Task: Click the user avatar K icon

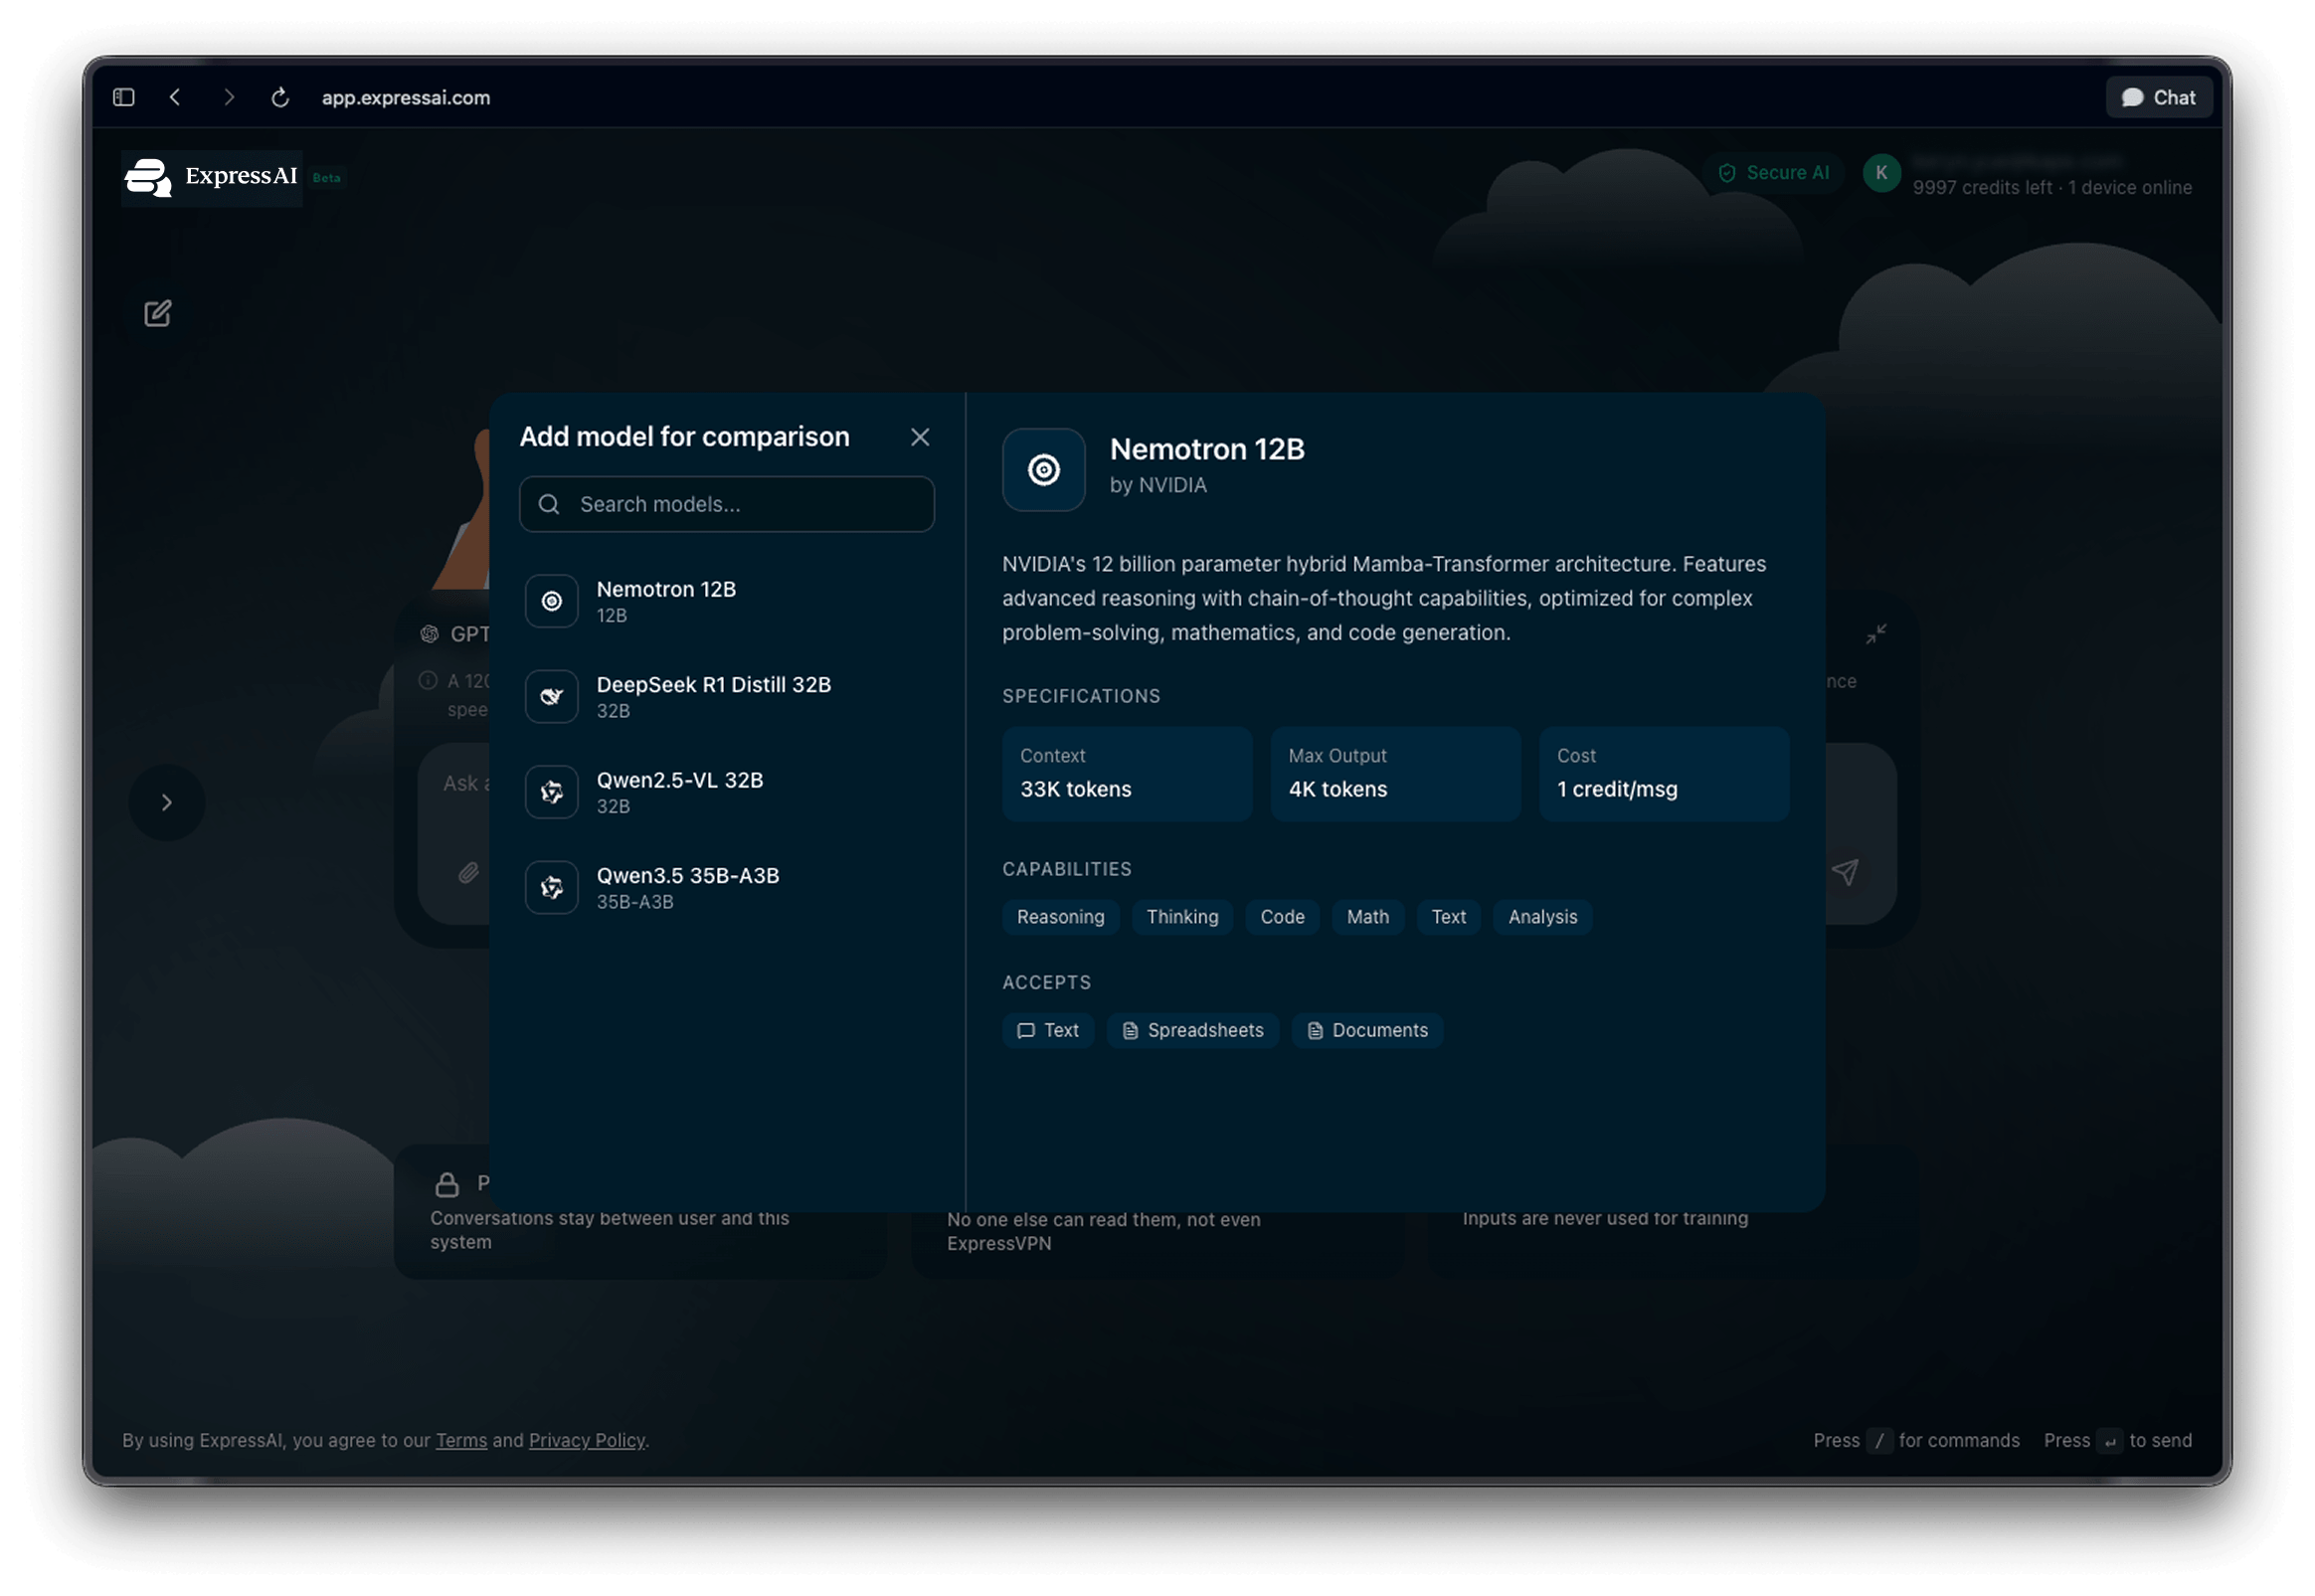Action: (x=1881, y=173)
